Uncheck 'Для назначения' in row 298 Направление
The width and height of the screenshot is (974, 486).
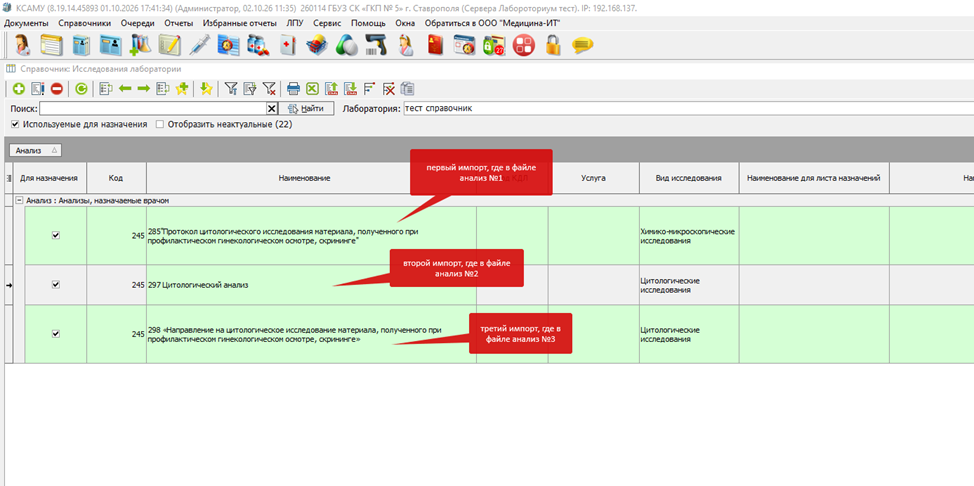point(56,334)
